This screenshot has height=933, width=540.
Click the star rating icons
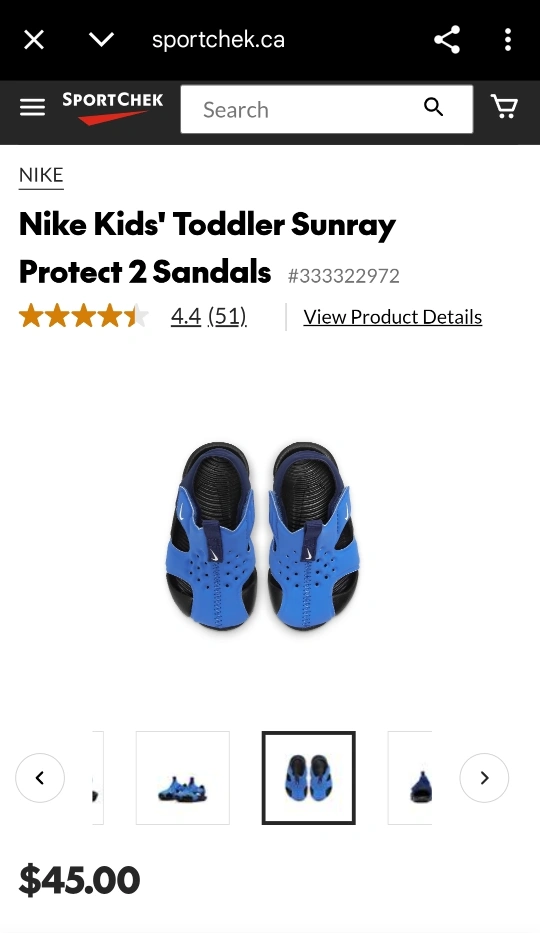[x=83, y=316]
